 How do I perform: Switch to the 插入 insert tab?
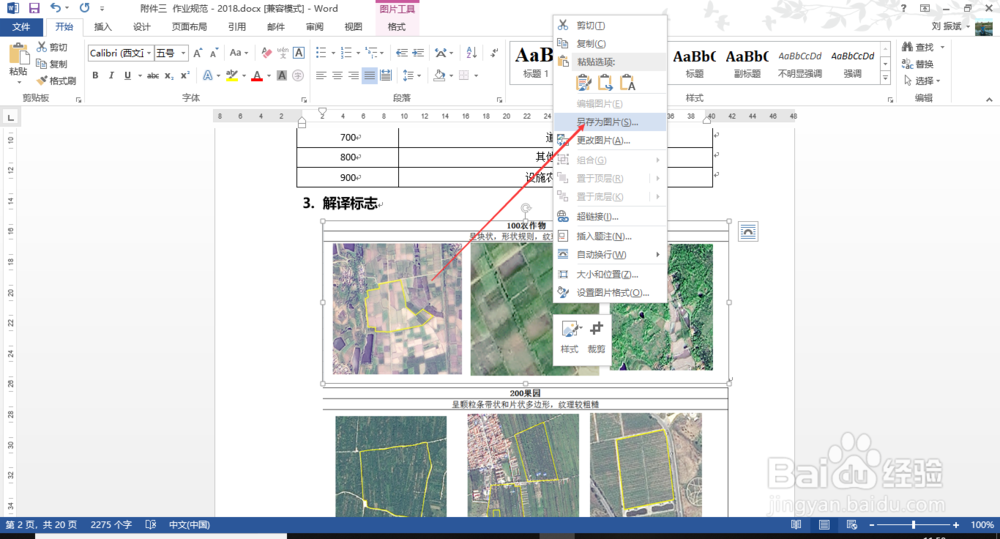[103, 27]
